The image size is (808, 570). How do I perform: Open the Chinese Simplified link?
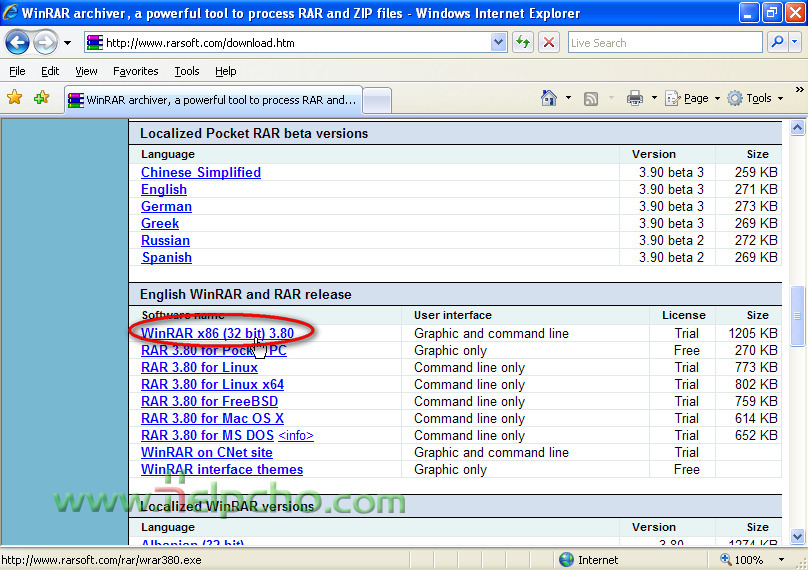click(201, 172)
